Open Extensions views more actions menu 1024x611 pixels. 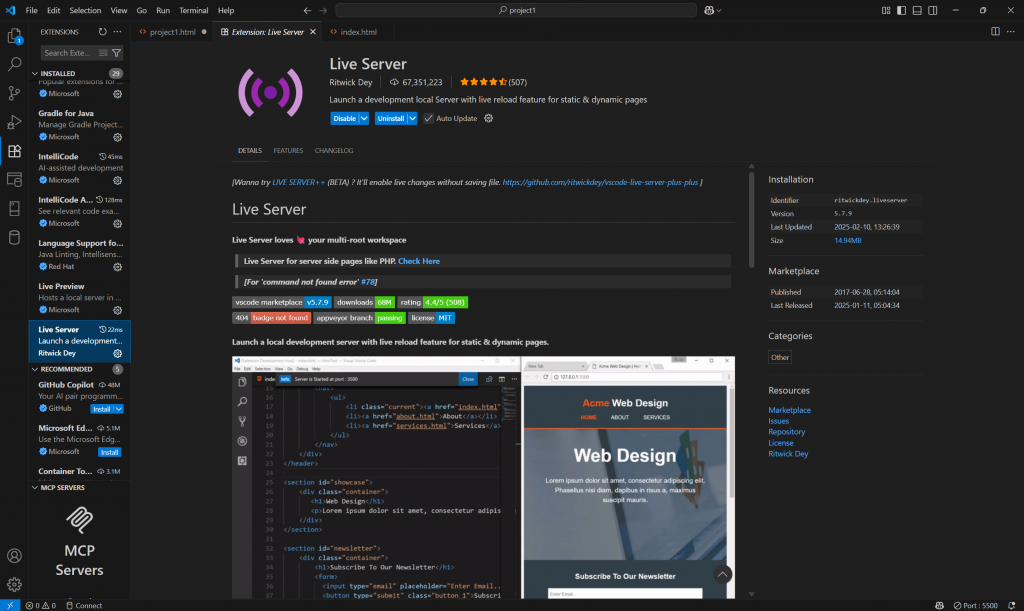click(118, 31)
